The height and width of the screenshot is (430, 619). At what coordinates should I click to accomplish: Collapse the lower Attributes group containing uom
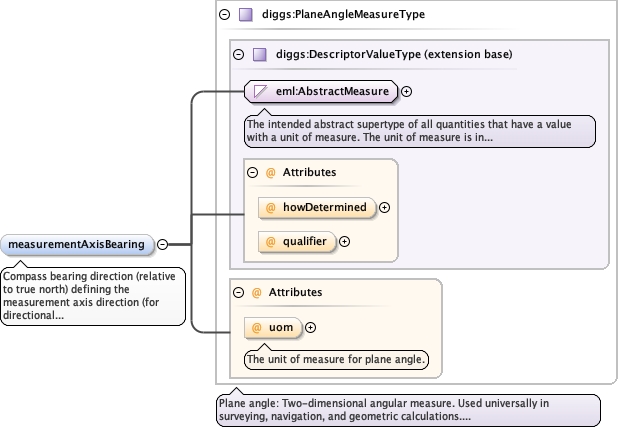[x=238, y=292]
